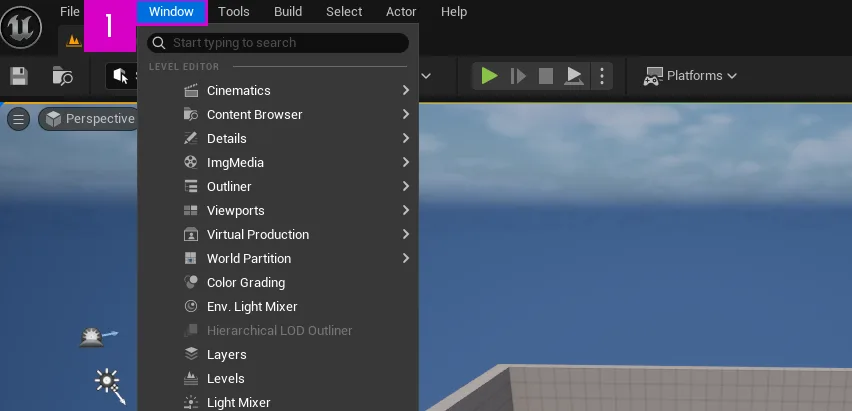852x411 pixels.
Task: Expand the Outliner submenu arrow
Action: tap(406, 186)
